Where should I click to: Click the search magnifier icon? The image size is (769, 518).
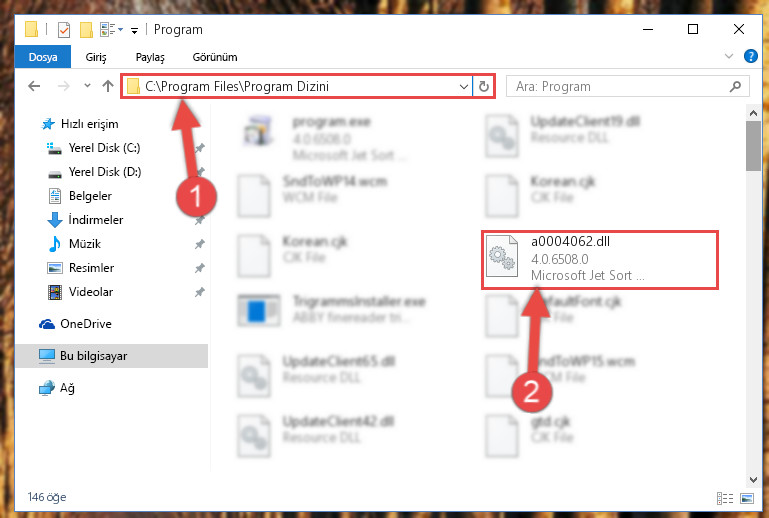pos(735,87)
